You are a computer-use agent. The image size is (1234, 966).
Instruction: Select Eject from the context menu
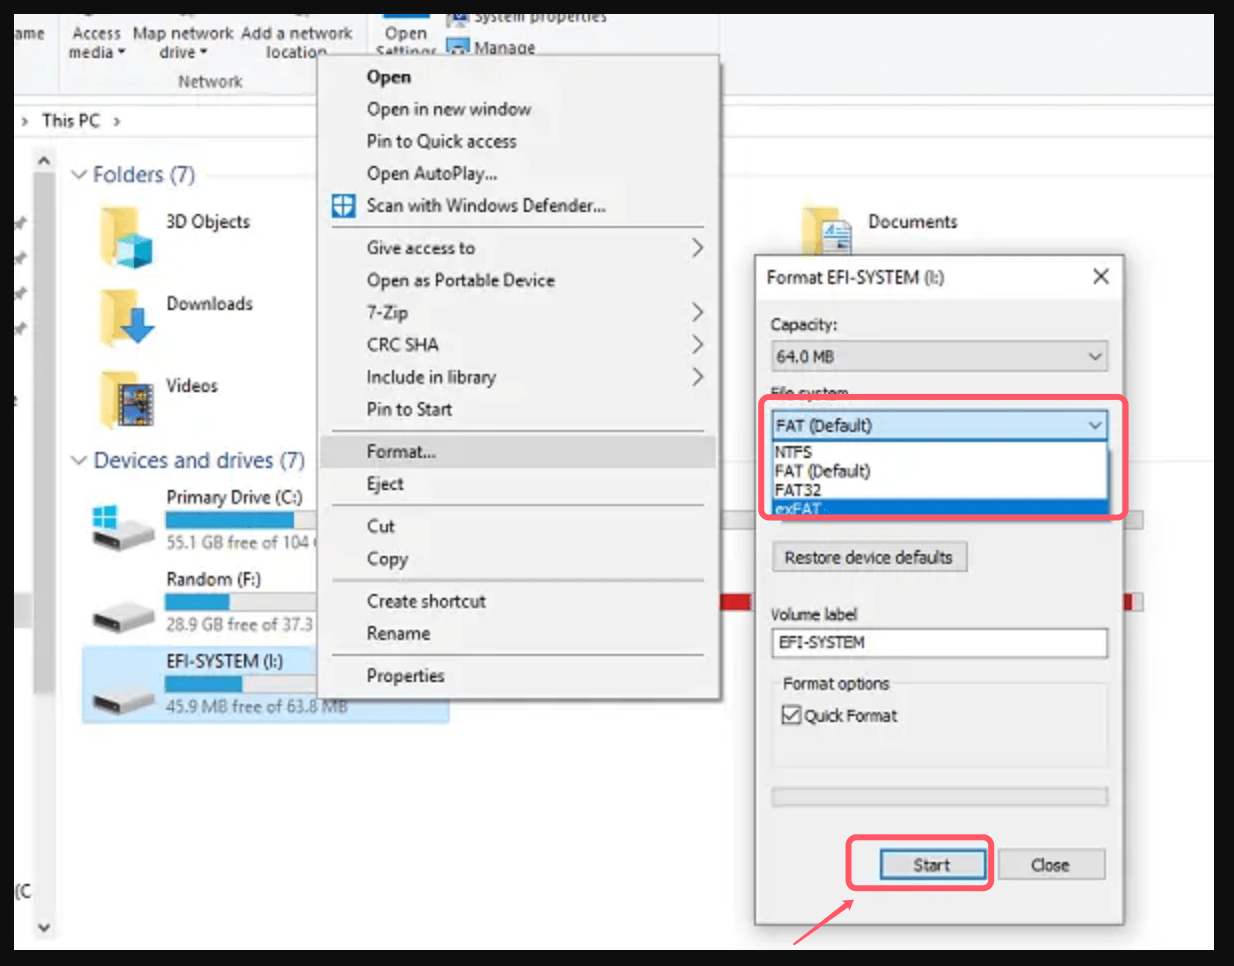click(385, 483)
